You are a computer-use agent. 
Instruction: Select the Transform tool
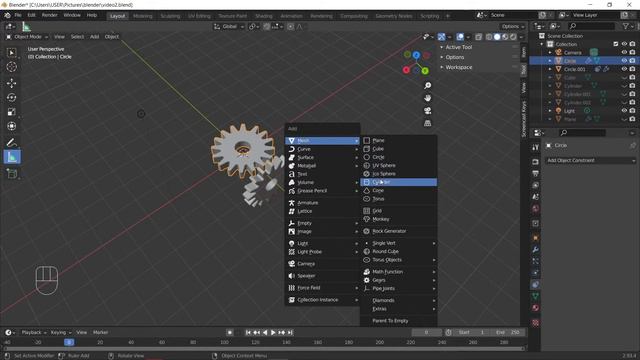click(11, 126)
